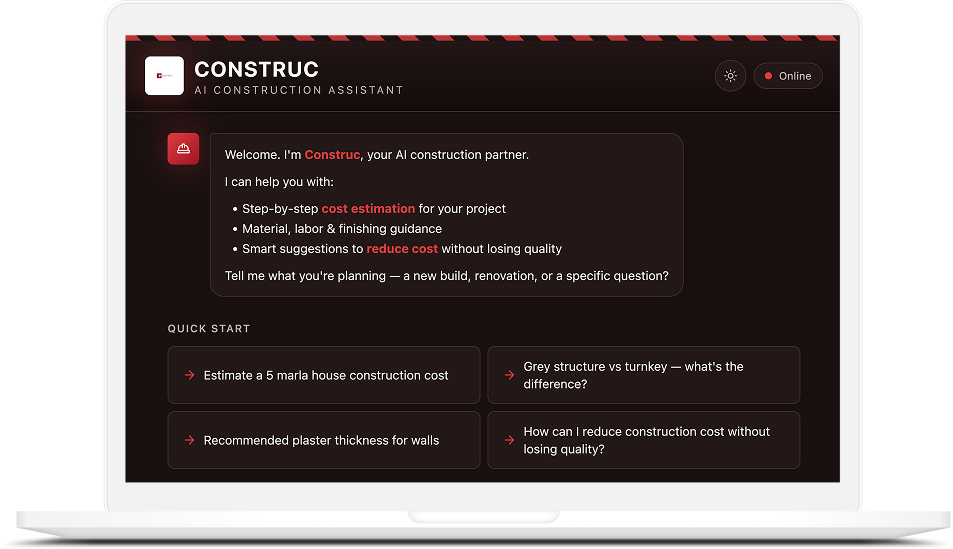953x549 pixels.
Task: Click the red dot in the Online badge
Action: (768, 76)
